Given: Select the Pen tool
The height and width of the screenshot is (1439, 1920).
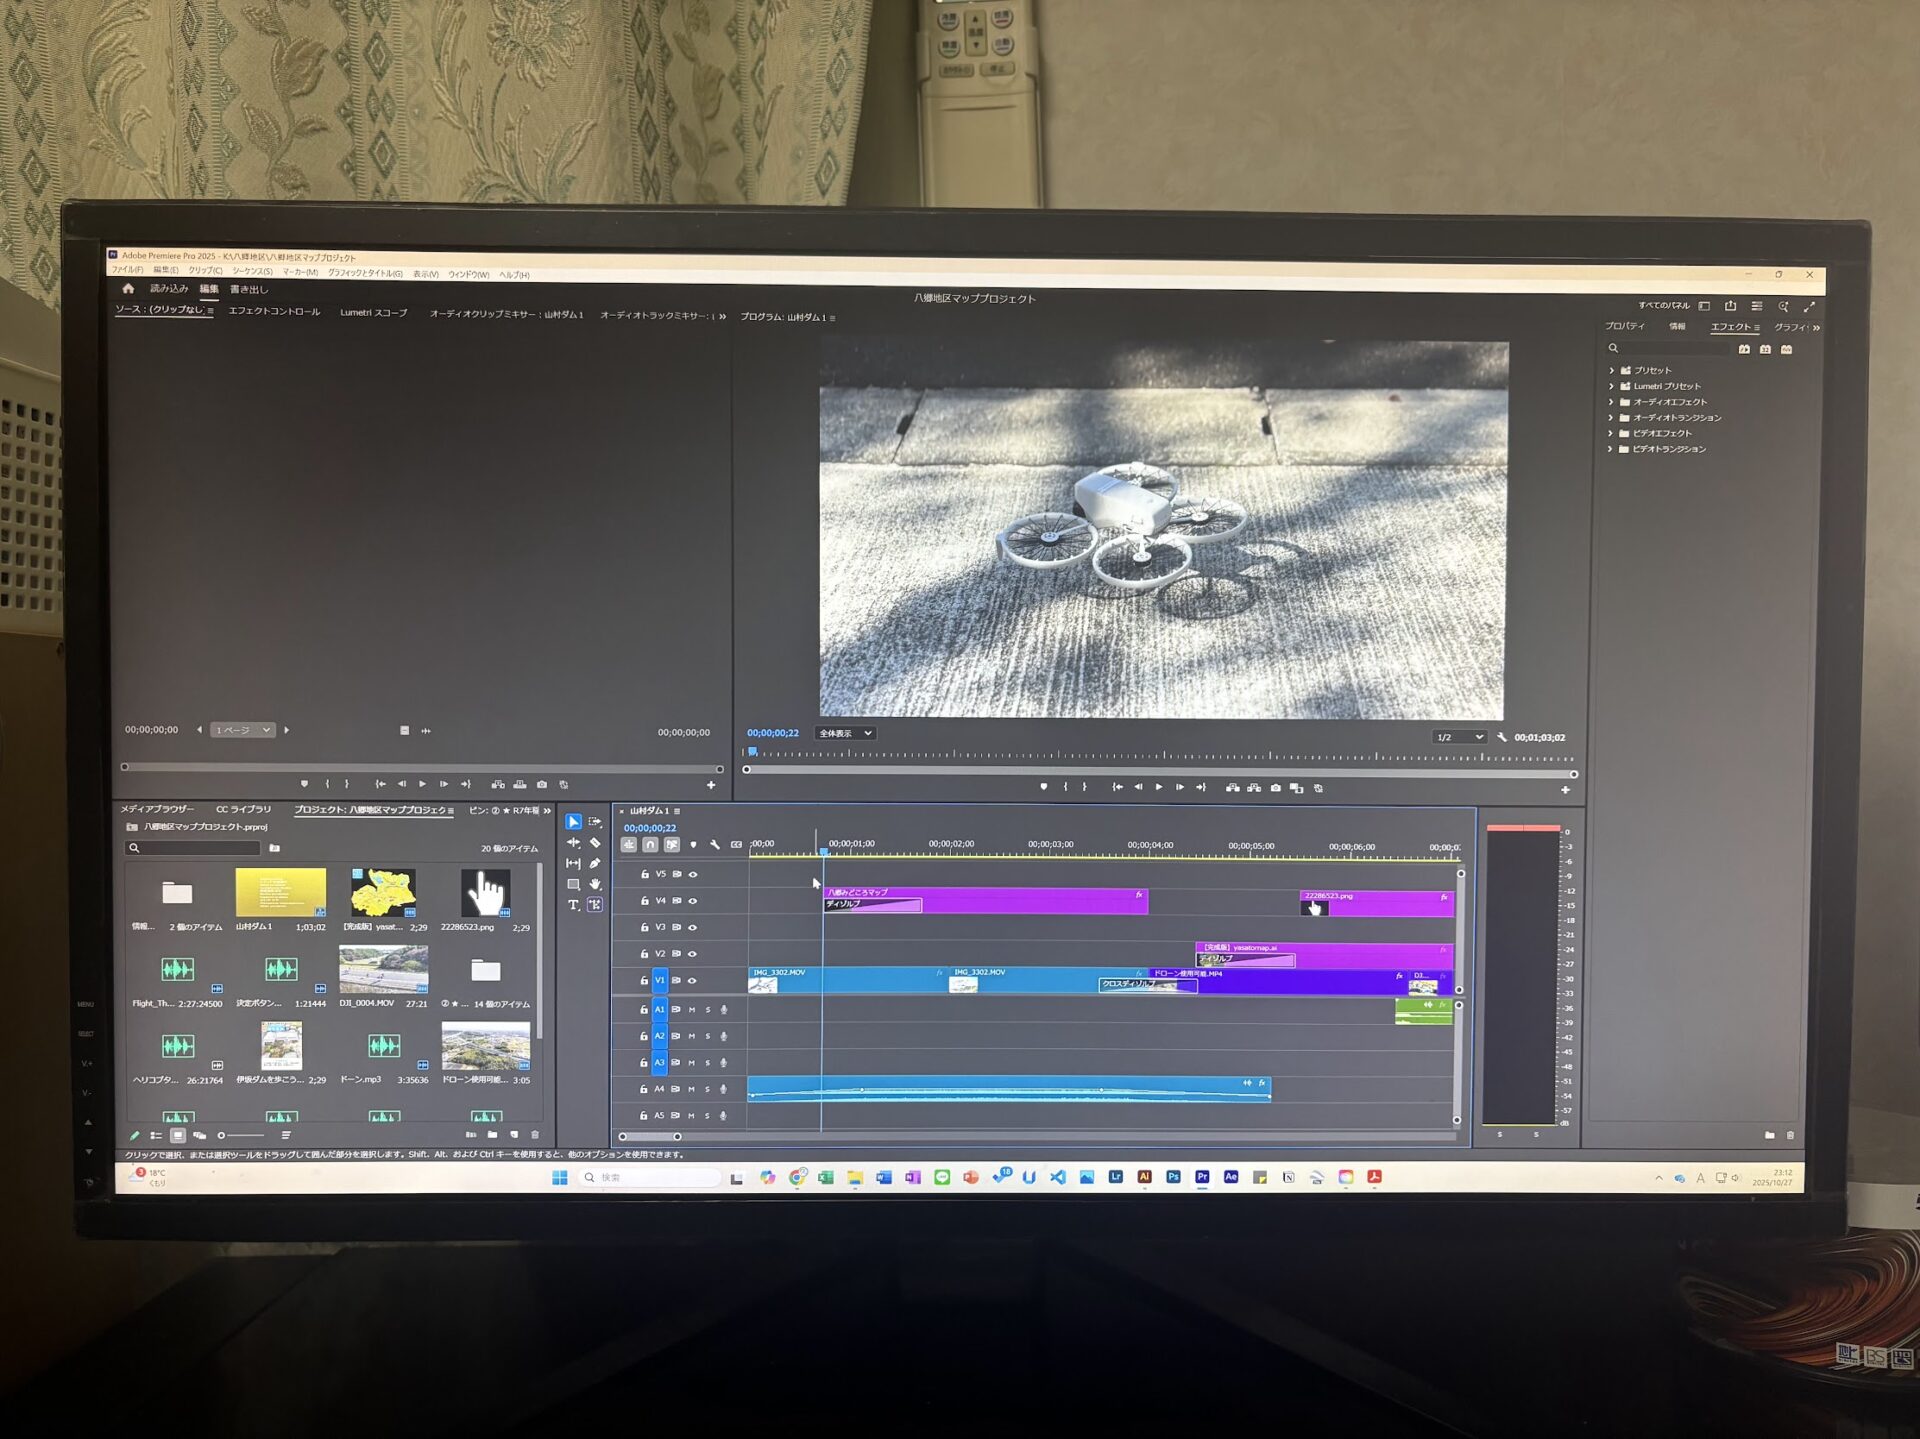Looking at the screenshot, I should point(596,863).
